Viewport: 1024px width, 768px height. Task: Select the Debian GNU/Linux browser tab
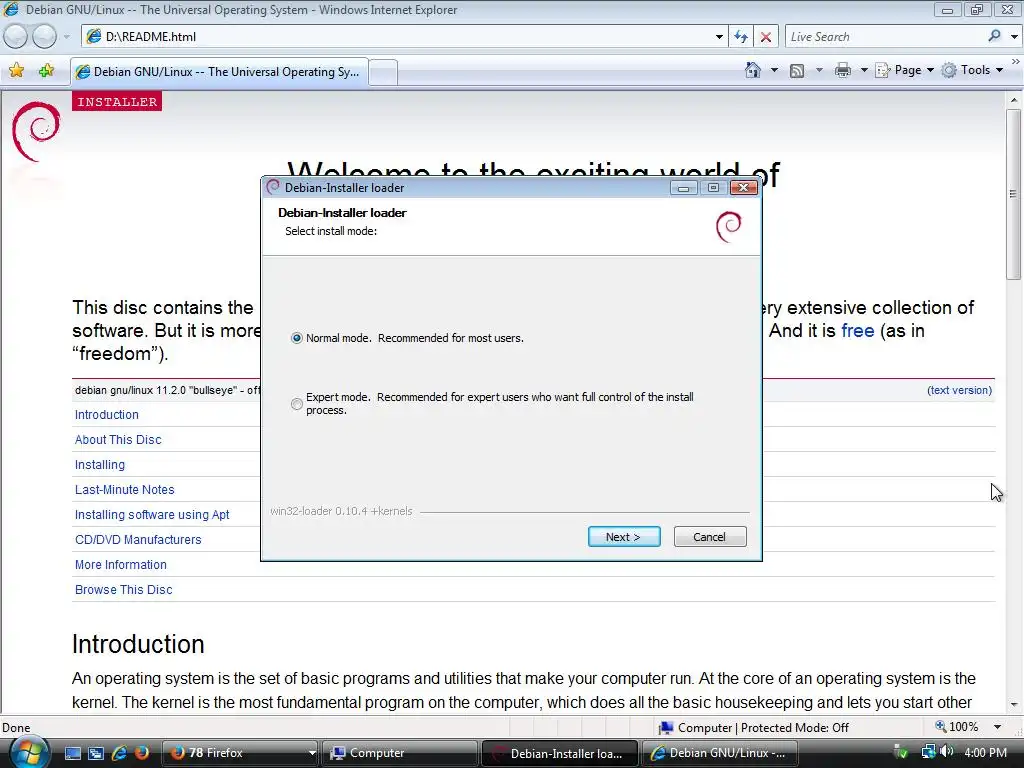[219, 72]
